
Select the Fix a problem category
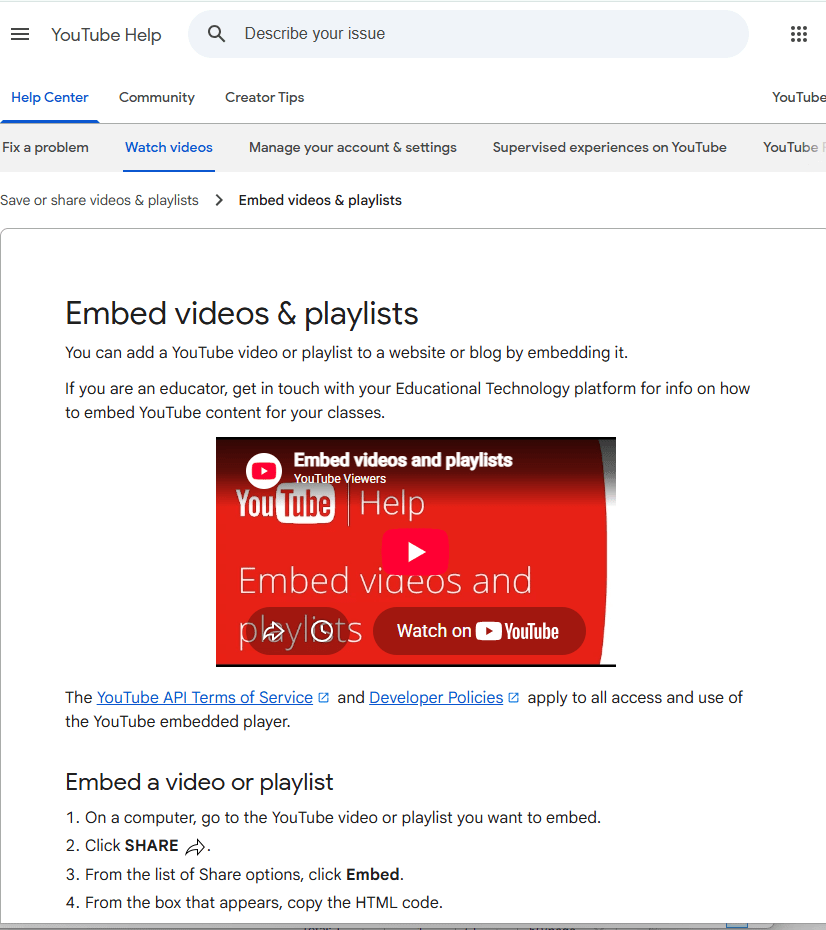coord(46,147)
